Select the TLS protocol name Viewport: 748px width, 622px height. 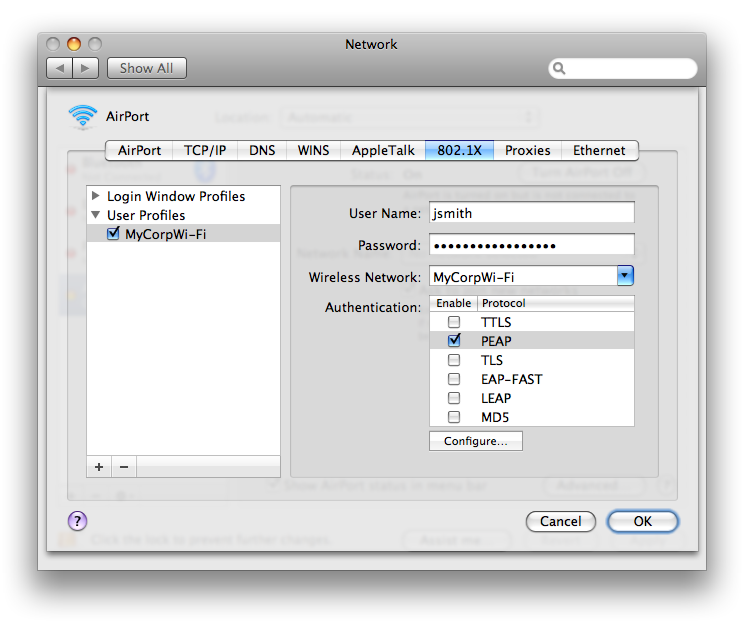492,360
